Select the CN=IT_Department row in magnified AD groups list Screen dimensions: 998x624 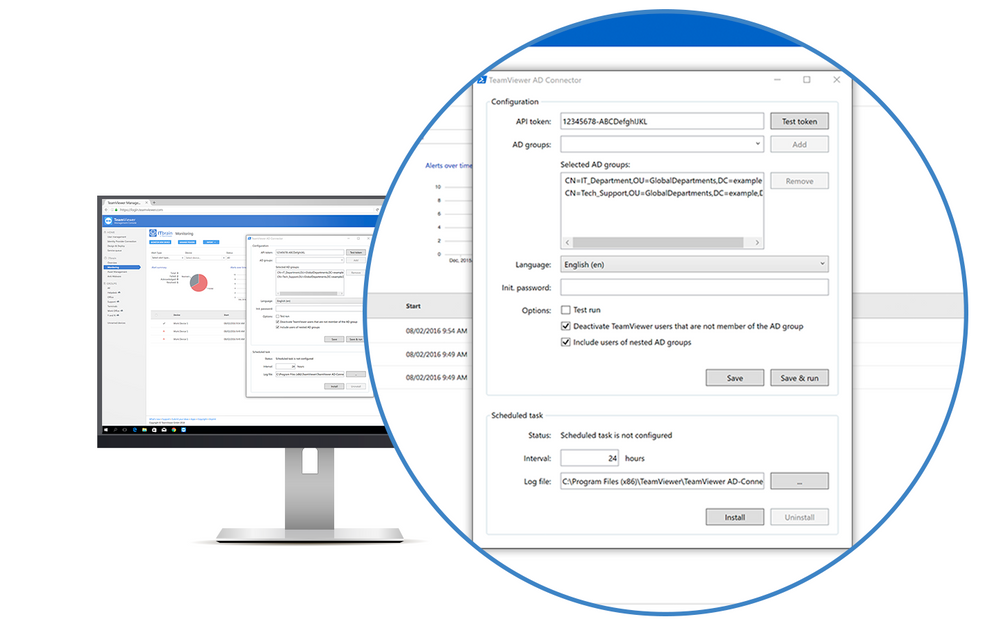tap(663, 180)
